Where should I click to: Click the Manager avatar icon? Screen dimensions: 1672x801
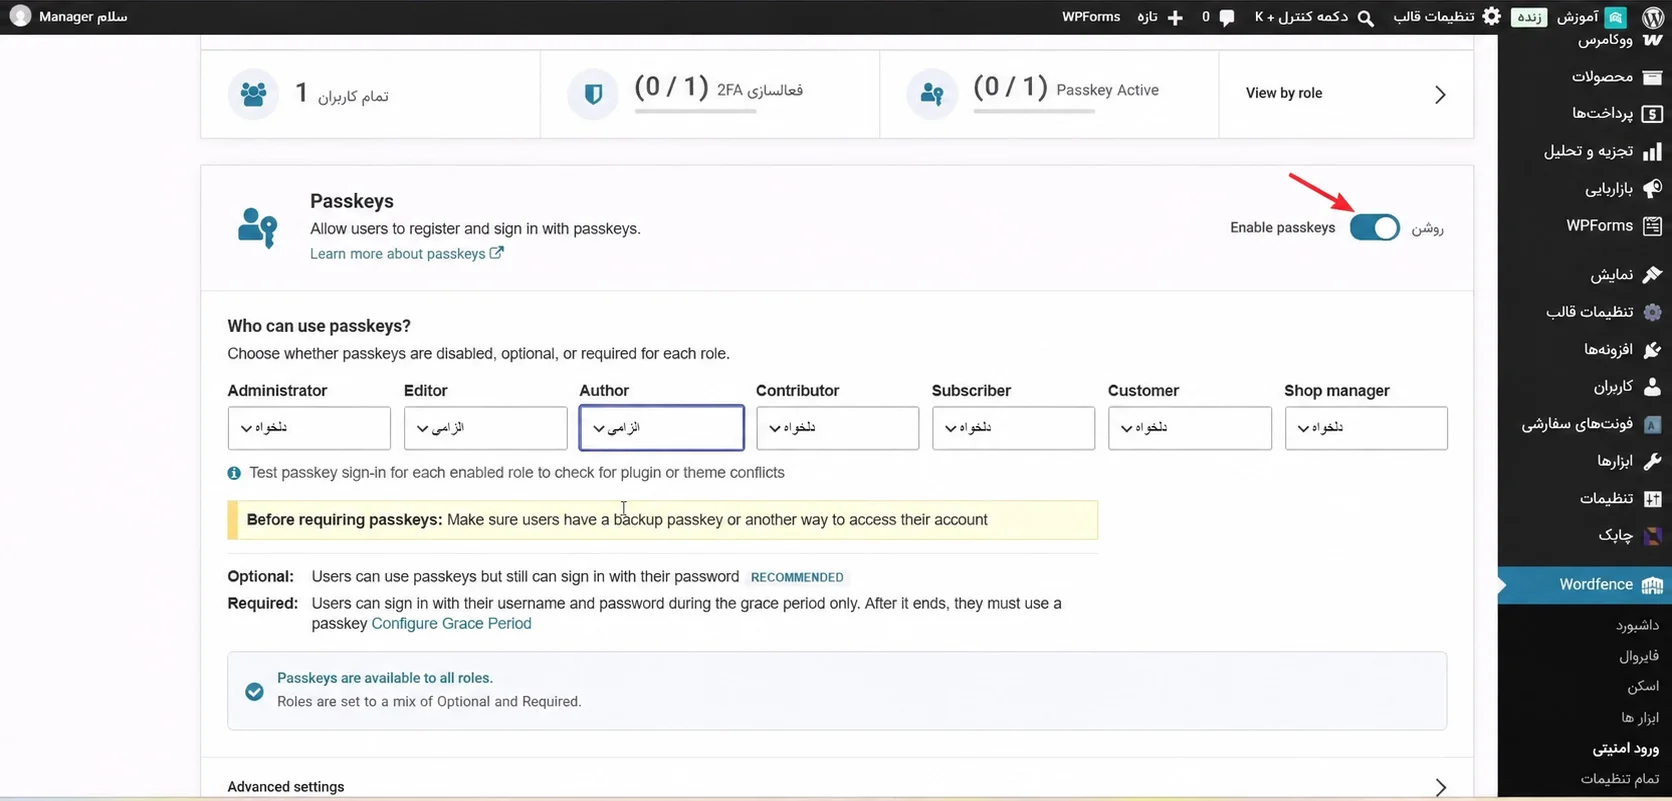20,17
